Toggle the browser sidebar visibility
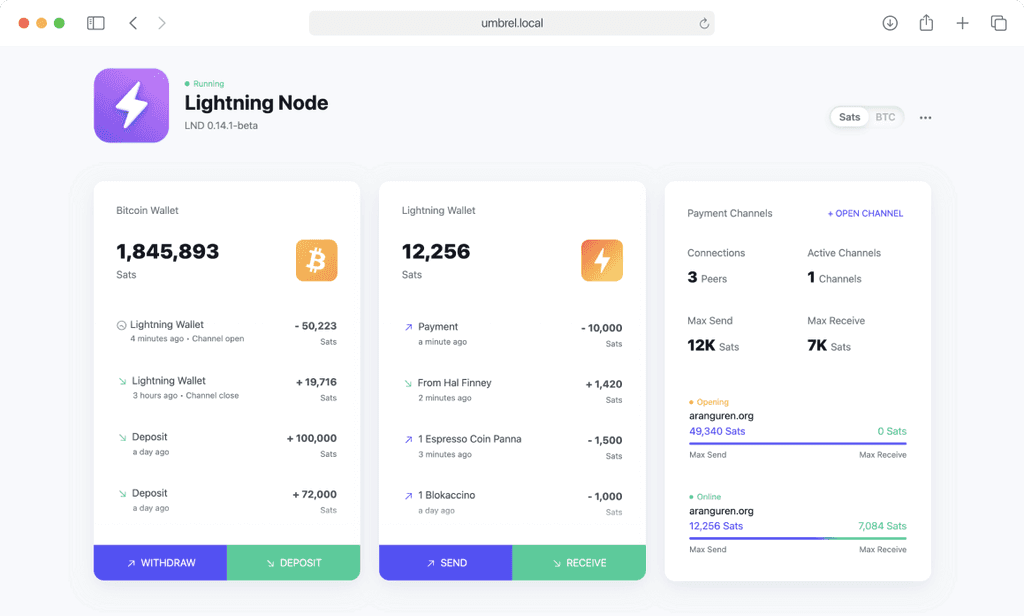This screenshot has width=1024, height=616. [x=95, y=22]
